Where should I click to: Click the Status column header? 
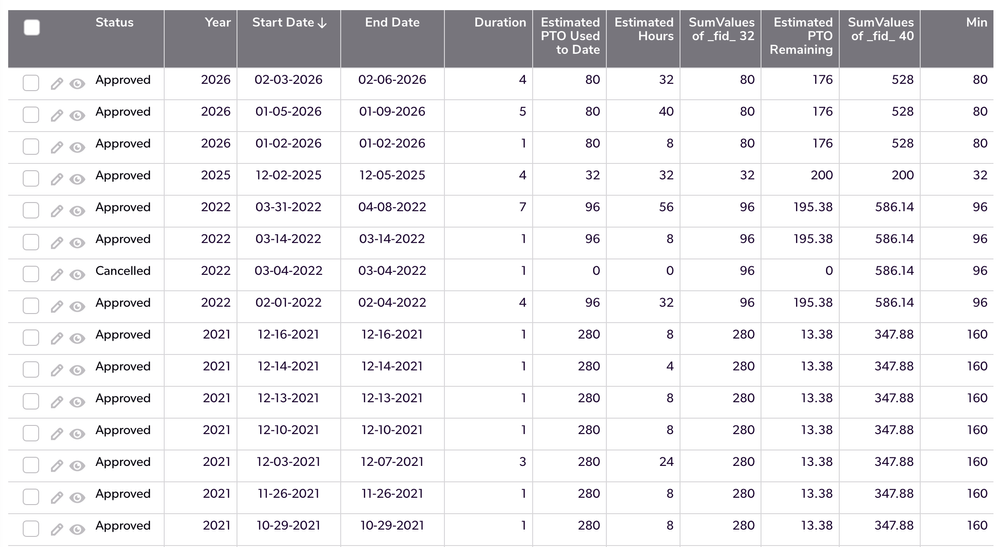pos(115,23)
